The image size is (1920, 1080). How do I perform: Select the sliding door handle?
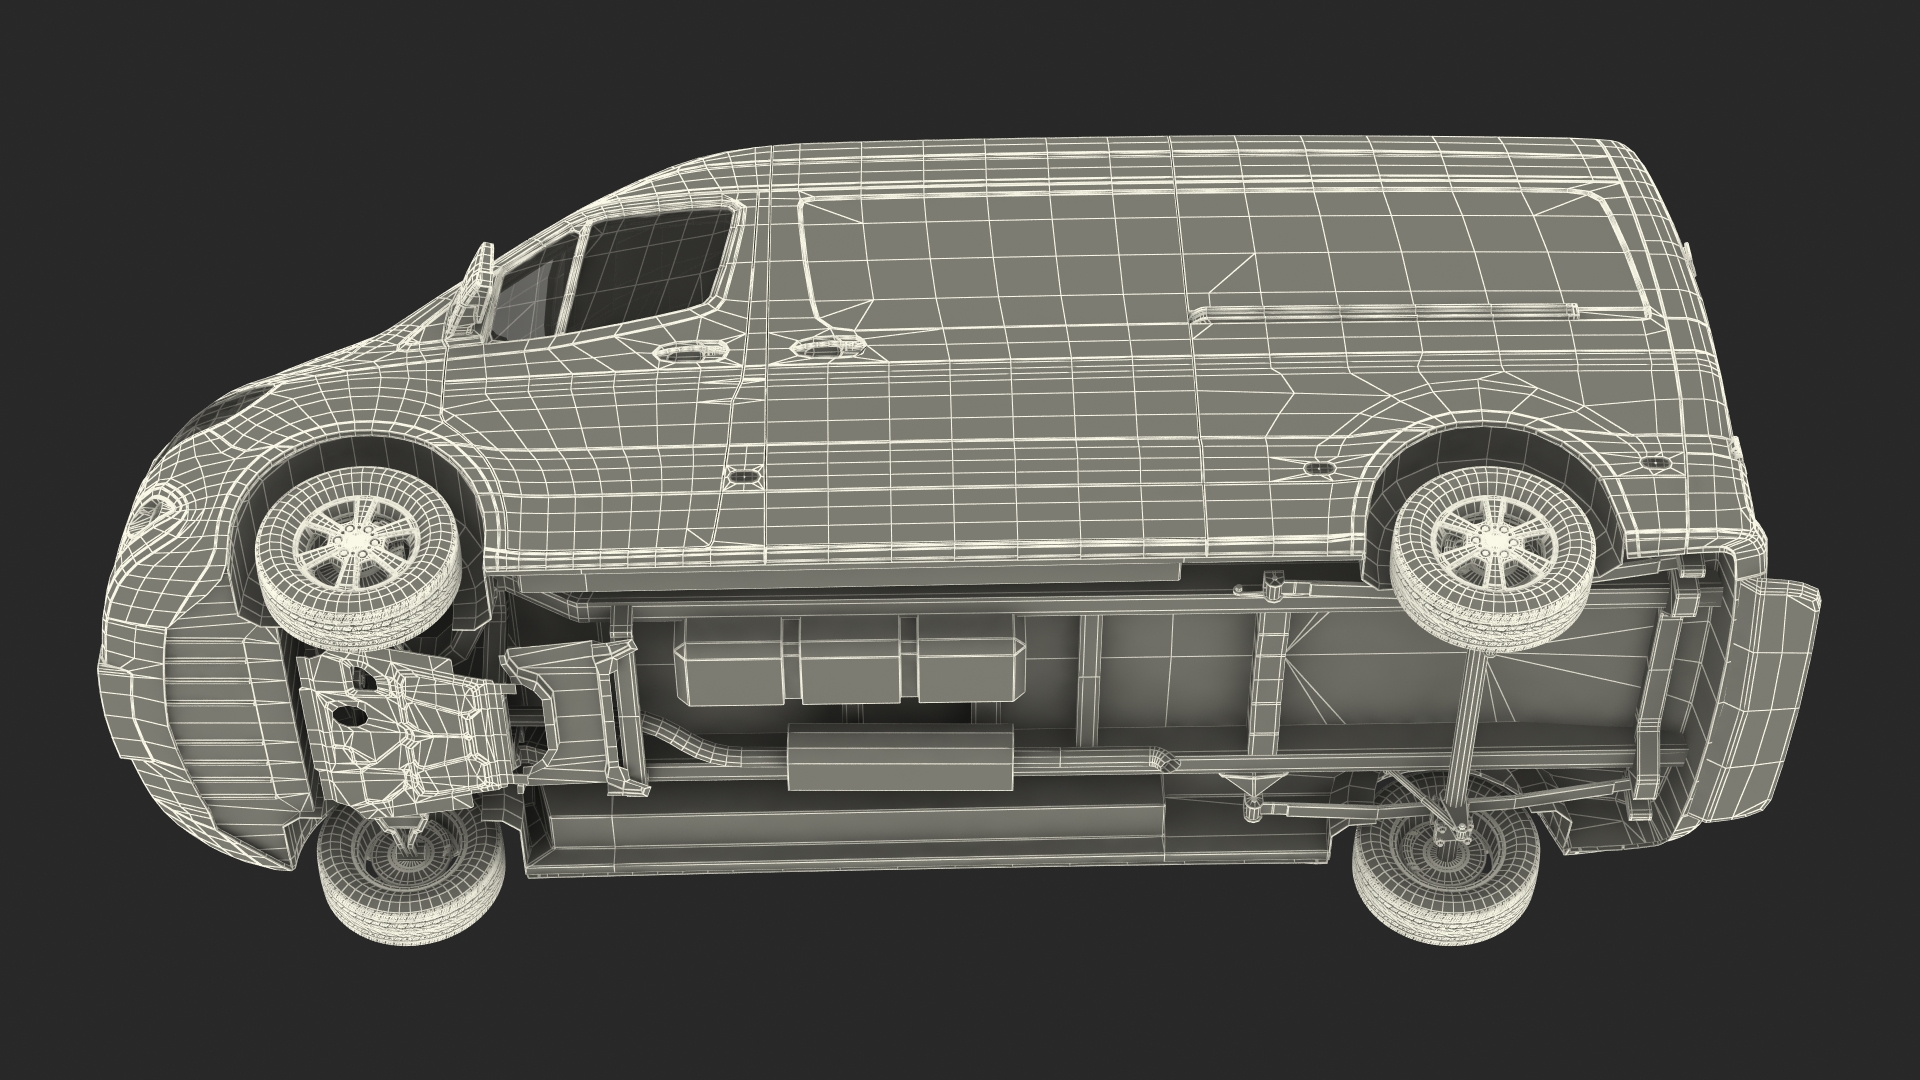(826, 347)
